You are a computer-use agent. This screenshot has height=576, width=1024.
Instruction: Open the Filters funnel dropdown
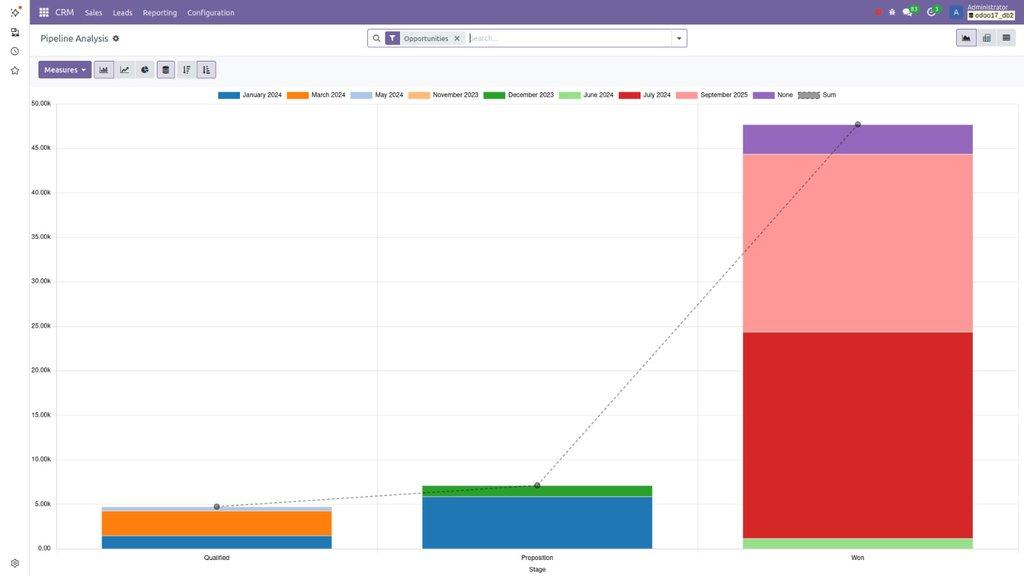(391, 37)
